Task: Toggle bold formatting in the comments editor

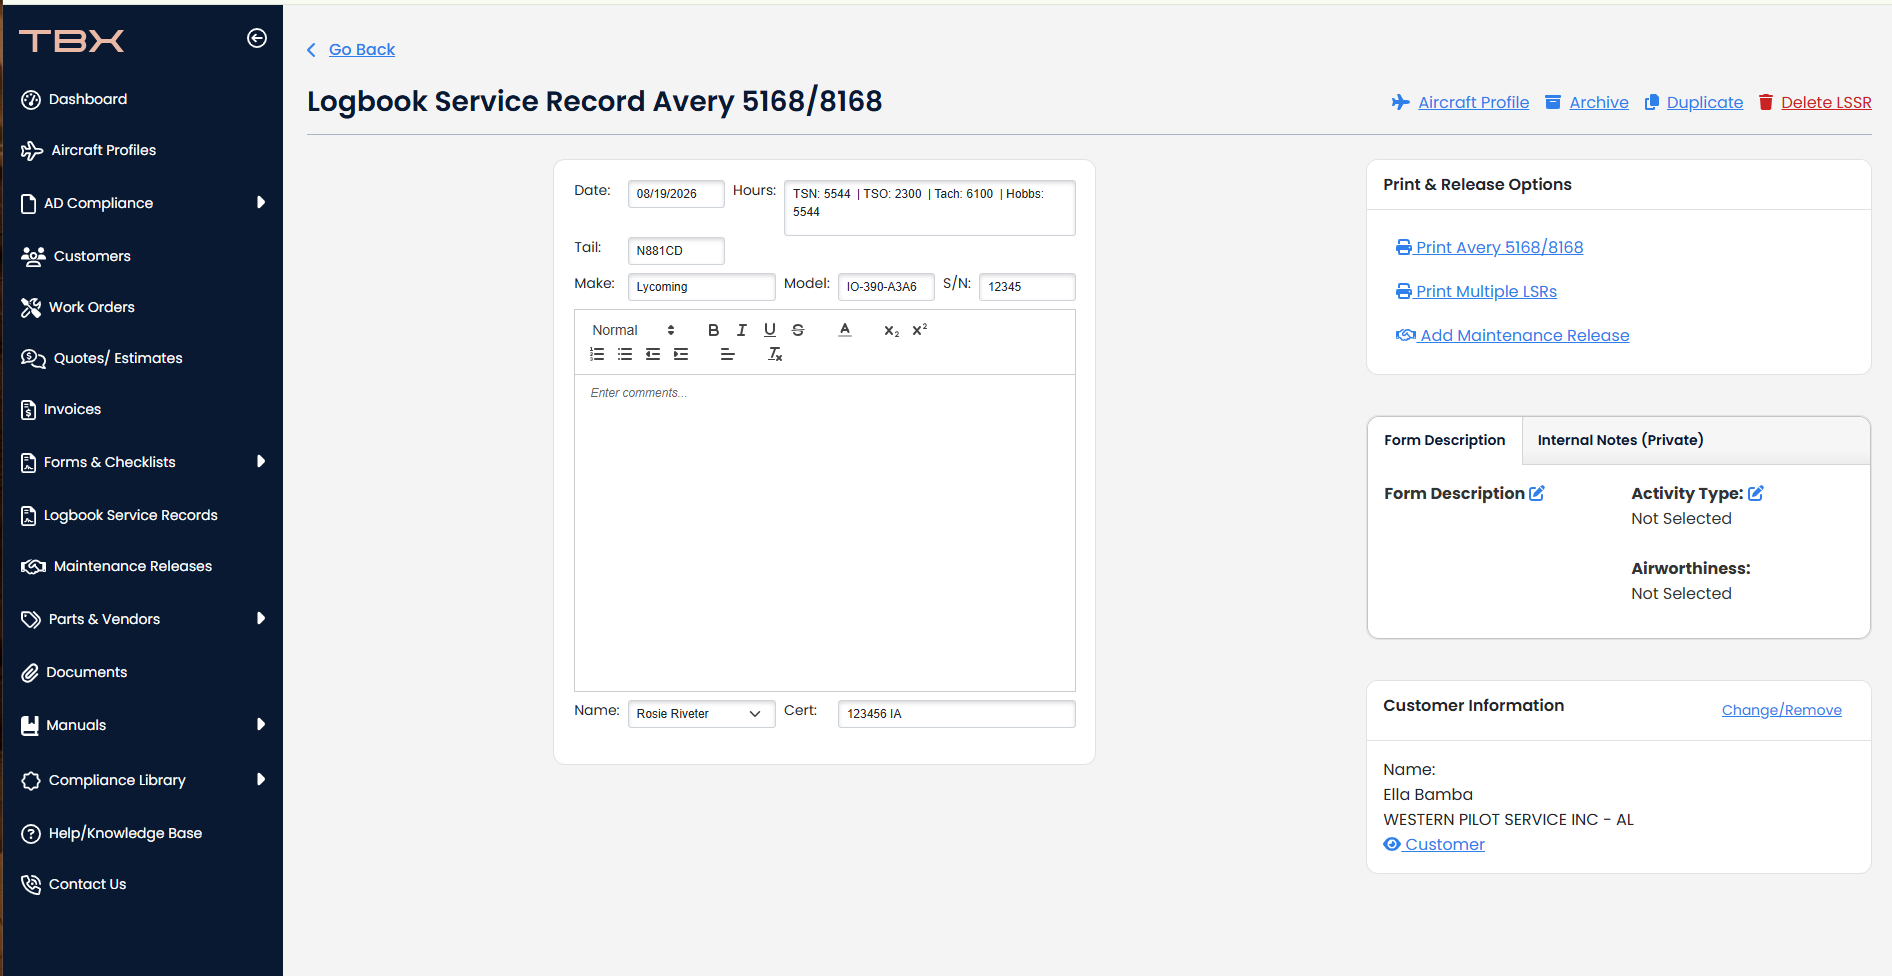Action: 713,330
